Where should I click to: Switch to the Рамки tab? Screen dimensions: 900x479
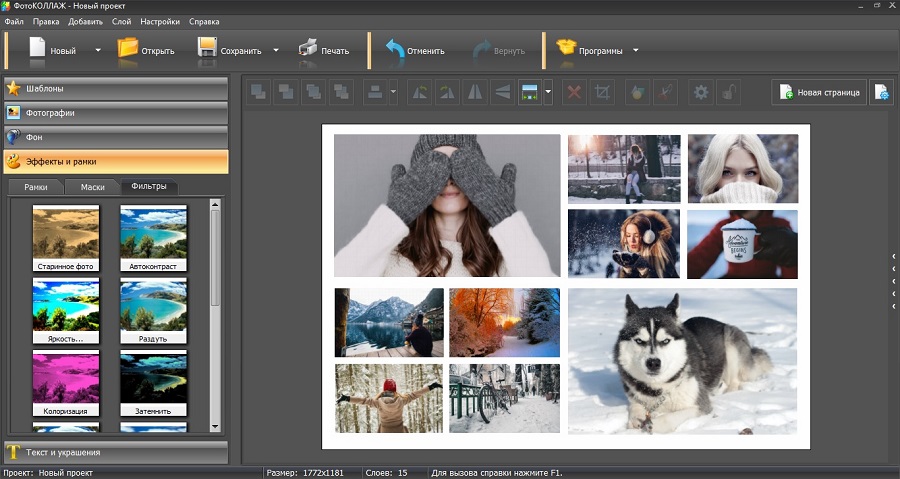click(x=36, y=187)
